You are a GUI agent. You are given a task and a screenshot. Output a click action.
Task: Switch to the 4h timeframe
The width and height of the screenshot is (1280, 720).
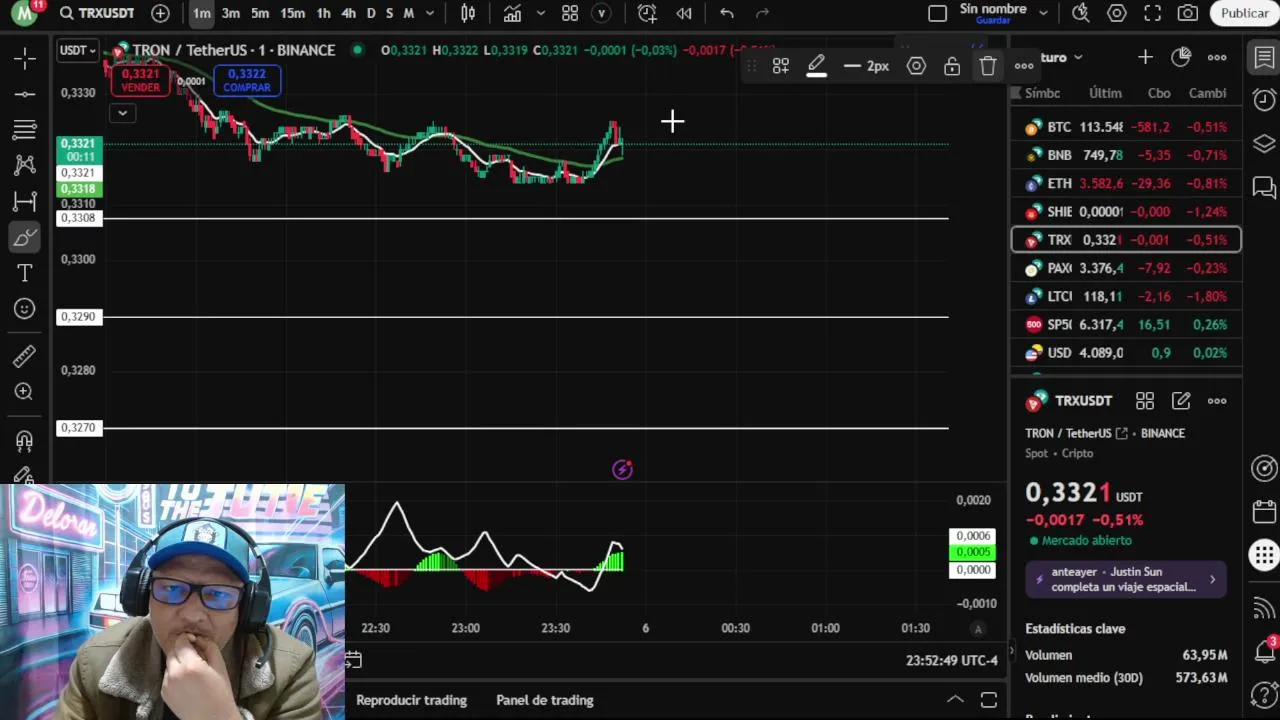click(348, 13)
